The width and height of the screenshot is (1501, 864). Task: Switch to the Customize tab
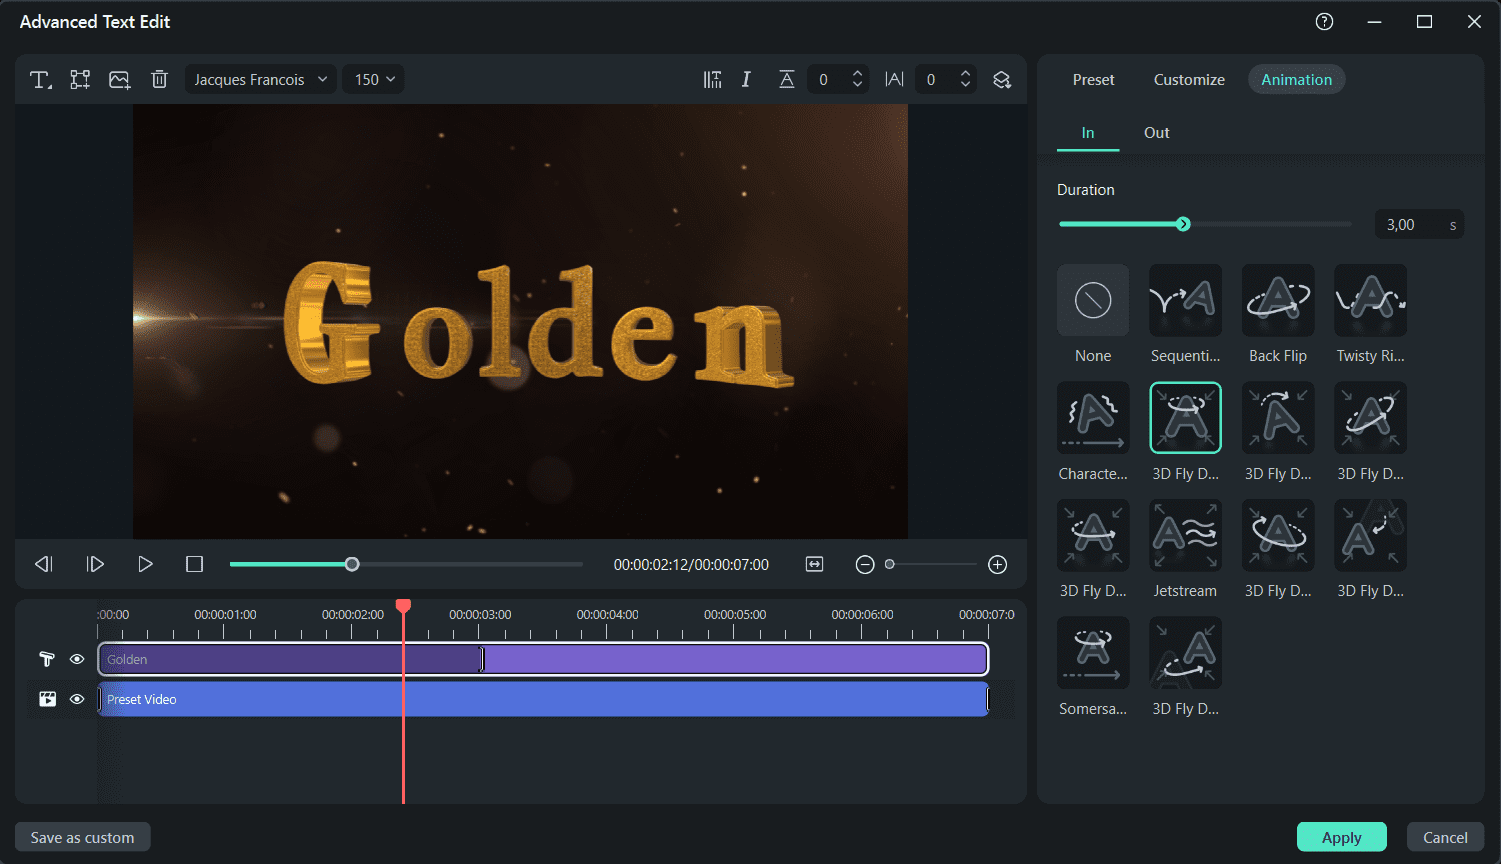[1188, 80]
